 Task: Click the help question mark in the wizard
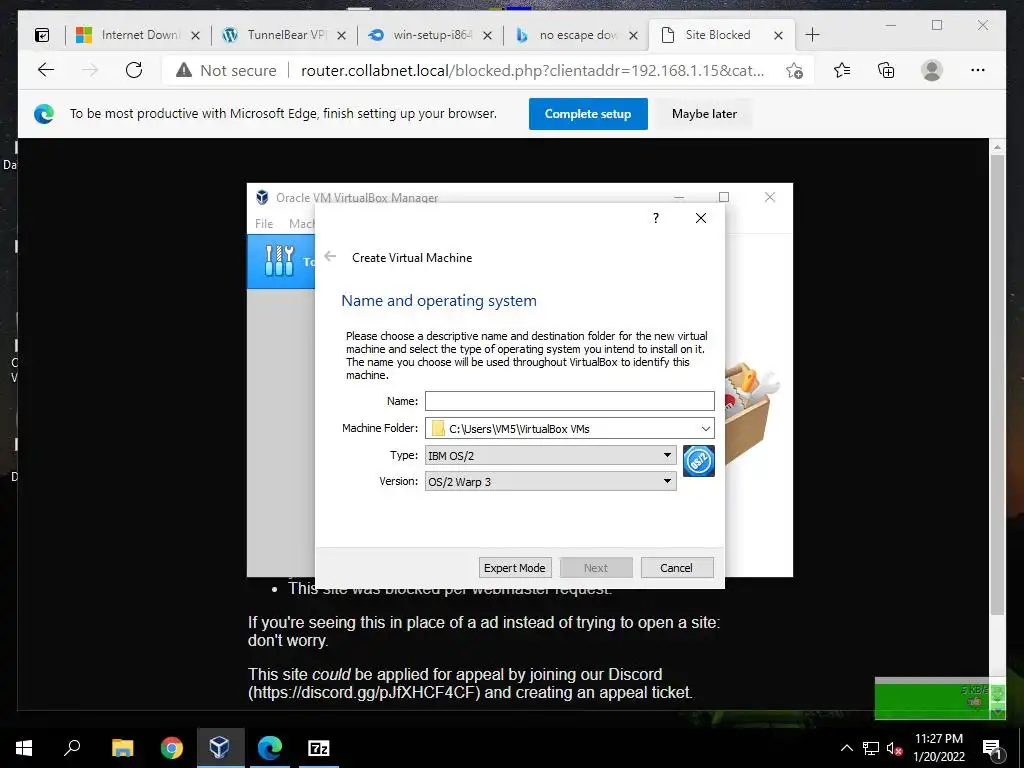(656, 218)
